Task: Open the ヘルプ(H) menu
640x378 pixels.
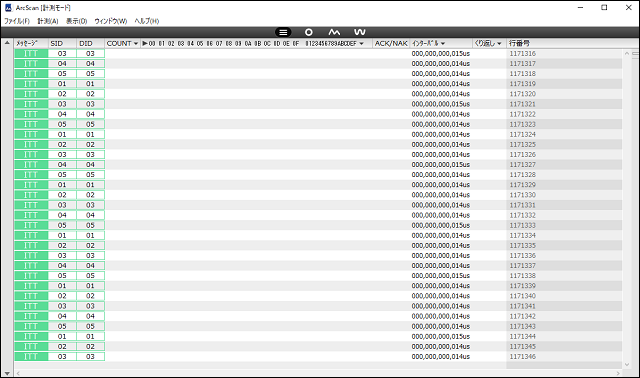Action: click(x=147, y=21)
